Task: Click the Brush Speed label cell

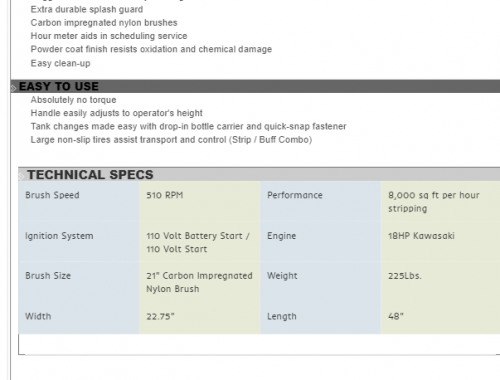Action: click(x=79, y=202)
